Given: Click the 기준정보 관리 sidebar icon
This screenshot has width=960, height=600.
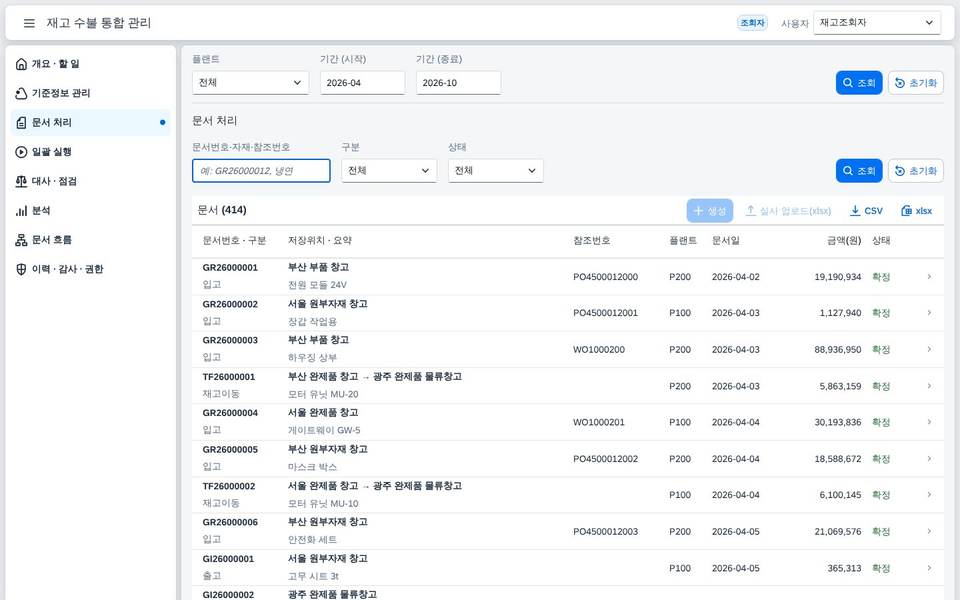Looking at the screenshot, I should (x=21, y=93).
